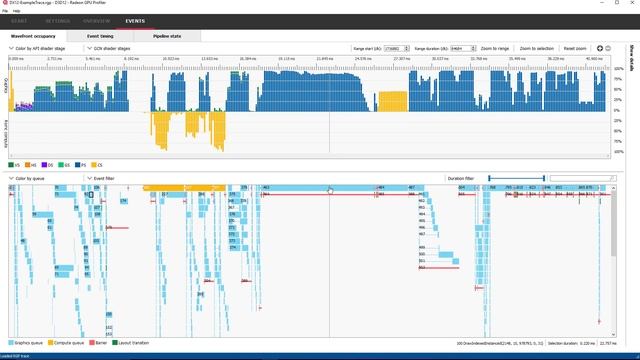Screen dimensions: 640x360
Task: Click the Range start spinner arrows
Action: coord(407,49)
